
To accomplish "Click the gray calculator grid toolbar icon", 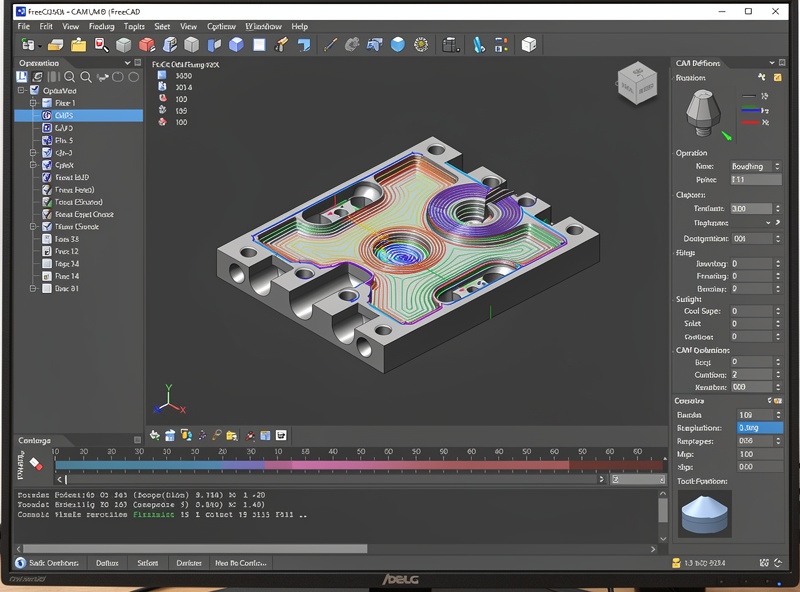I will click(x=451, y=45).
